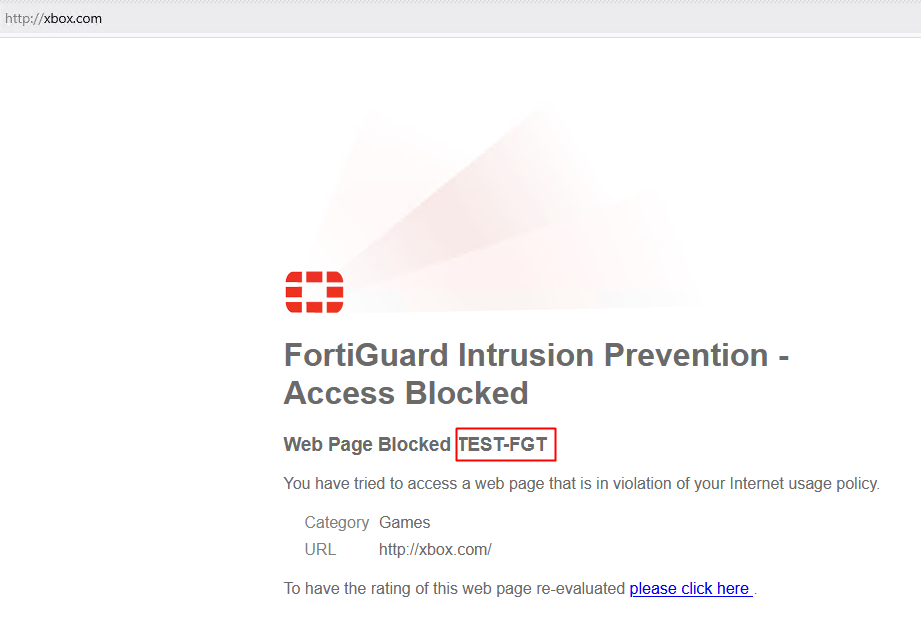921x623 pixels.
Task: Click the red Fortinet logo icon
Action: (x=314, y=292)
